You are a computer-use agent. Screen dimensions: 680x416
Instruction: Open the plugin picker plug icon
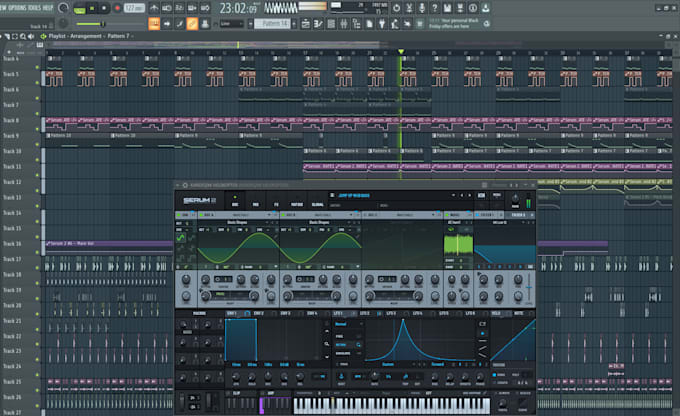pos(382,24)
